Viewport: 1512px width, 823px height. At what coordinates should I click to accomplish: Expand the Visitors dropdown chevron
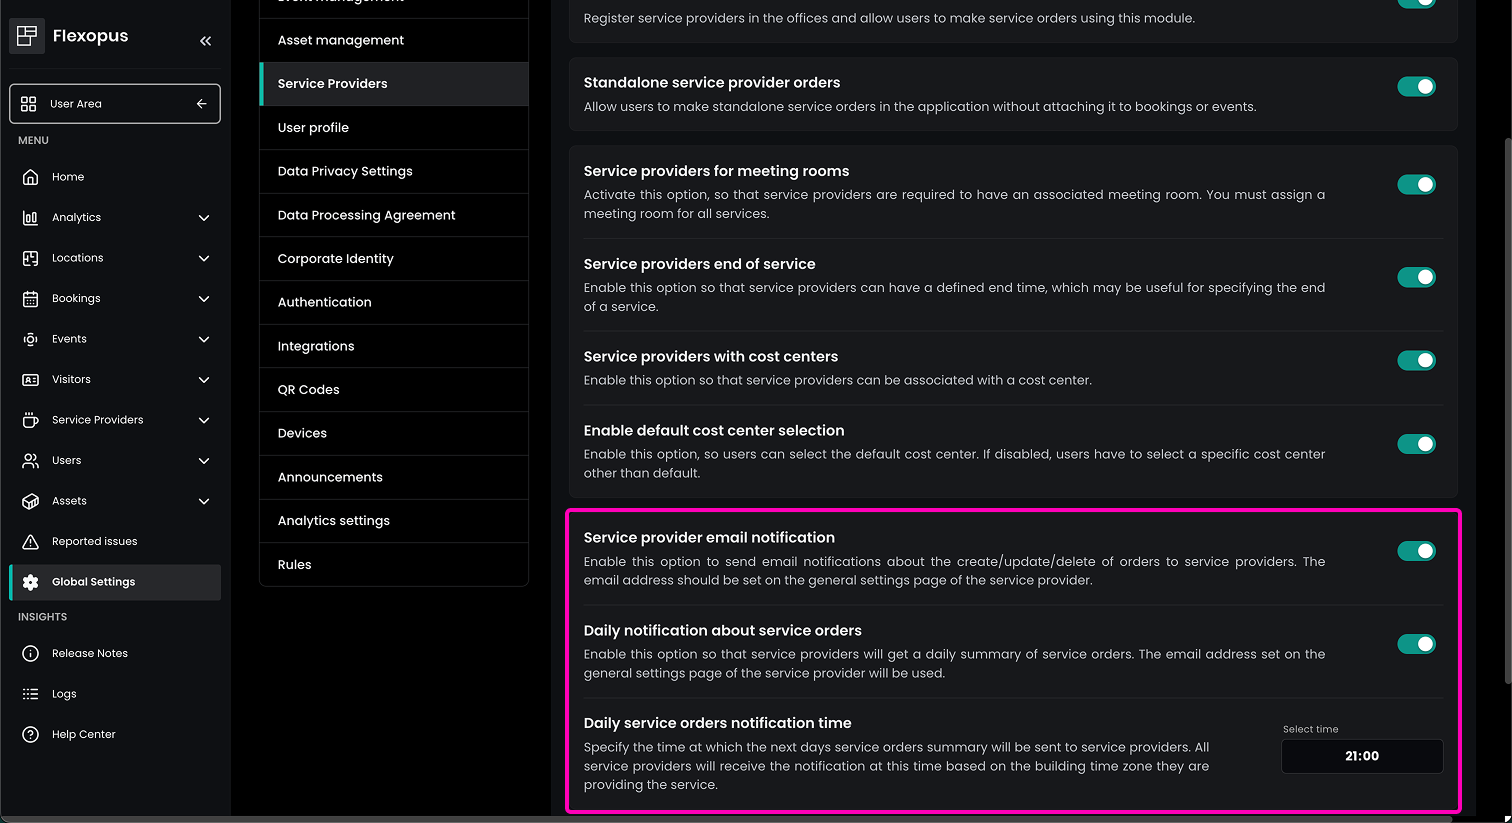tap(204, 380)
